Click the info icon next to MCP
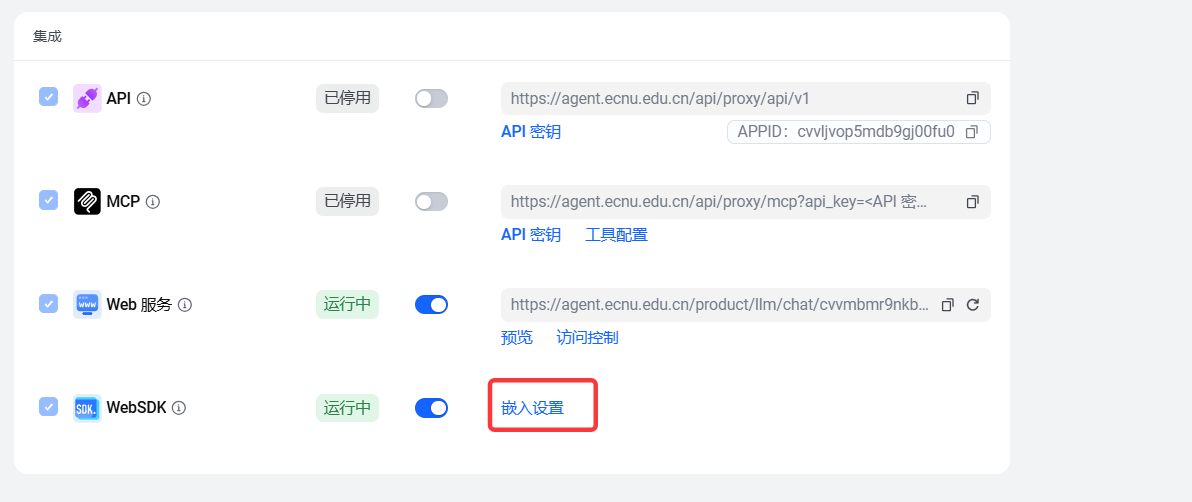Screen dimensions: 1192x502 pyautogui.click(x=153, y=202)
